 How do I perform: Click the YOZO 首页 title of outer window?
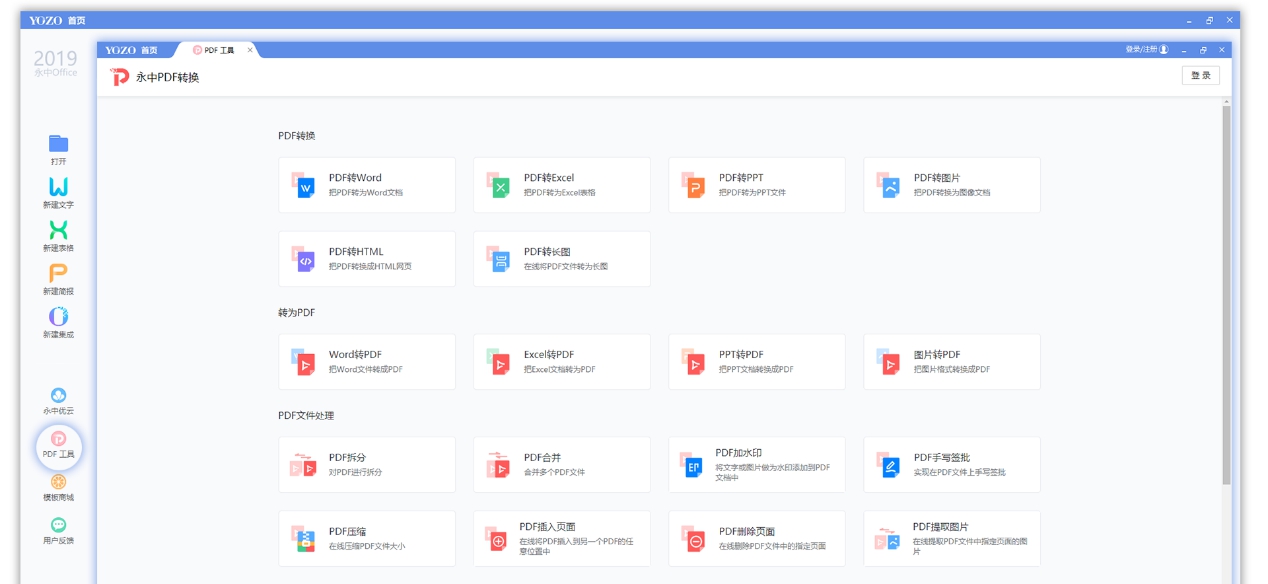click(x=56, y=20)
